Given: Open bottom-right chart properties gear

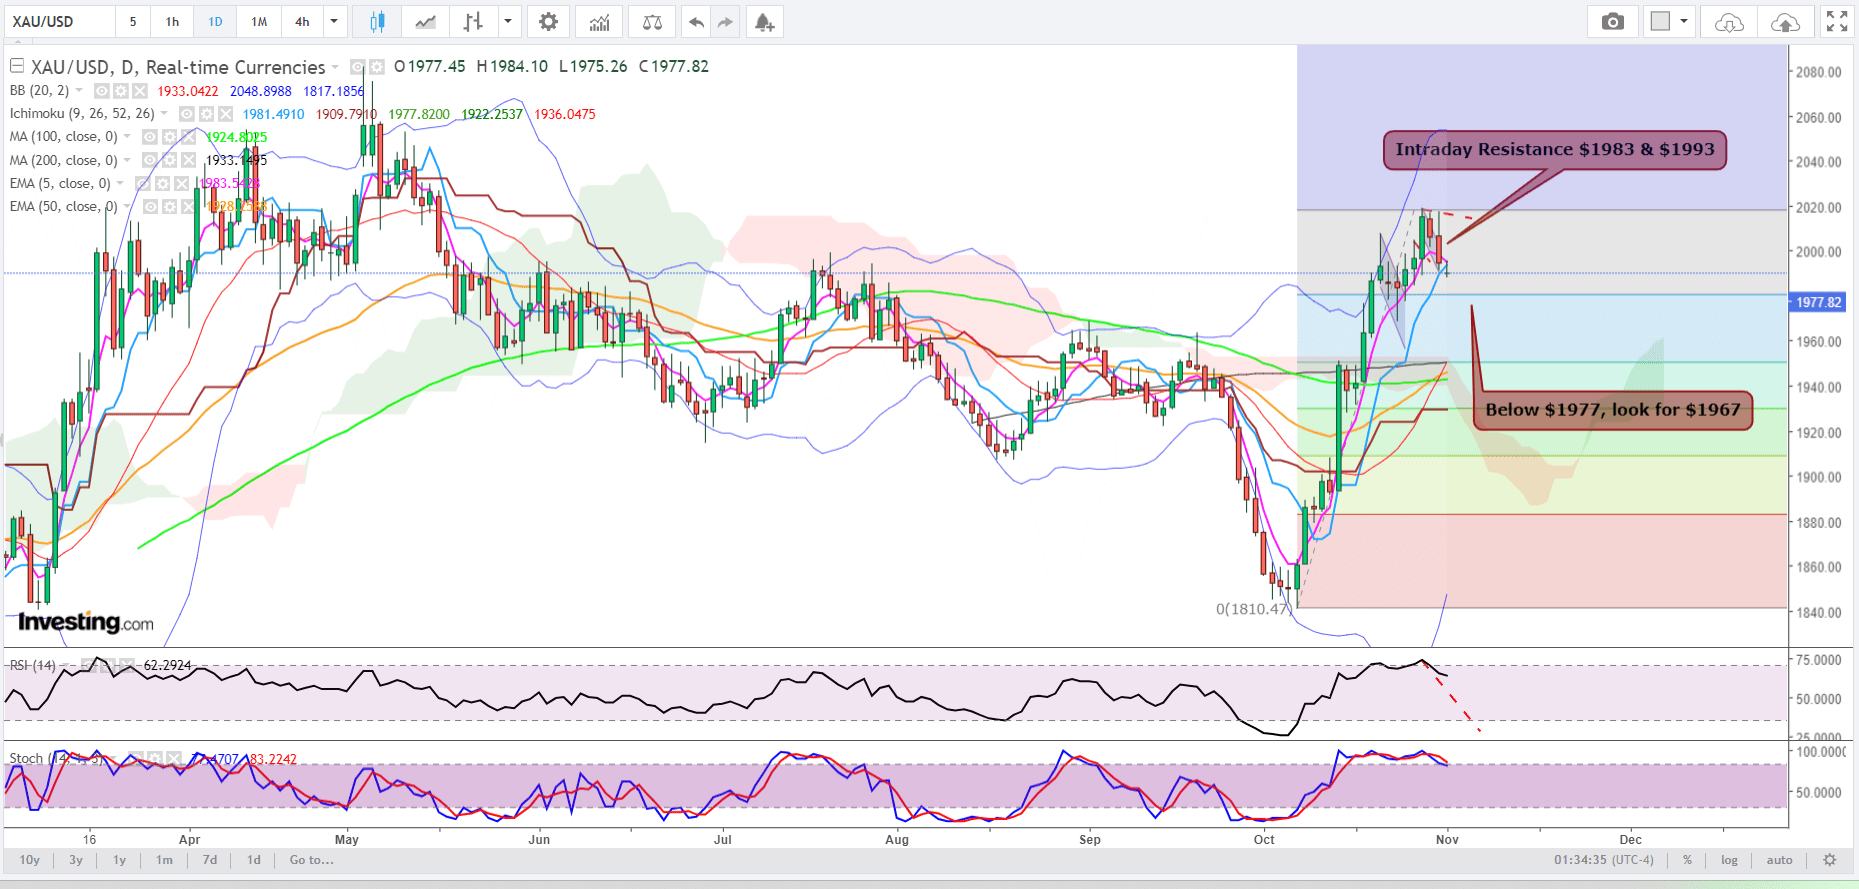Looking at the screenshot, I should pyautogui.click(x=1830, y=860).
